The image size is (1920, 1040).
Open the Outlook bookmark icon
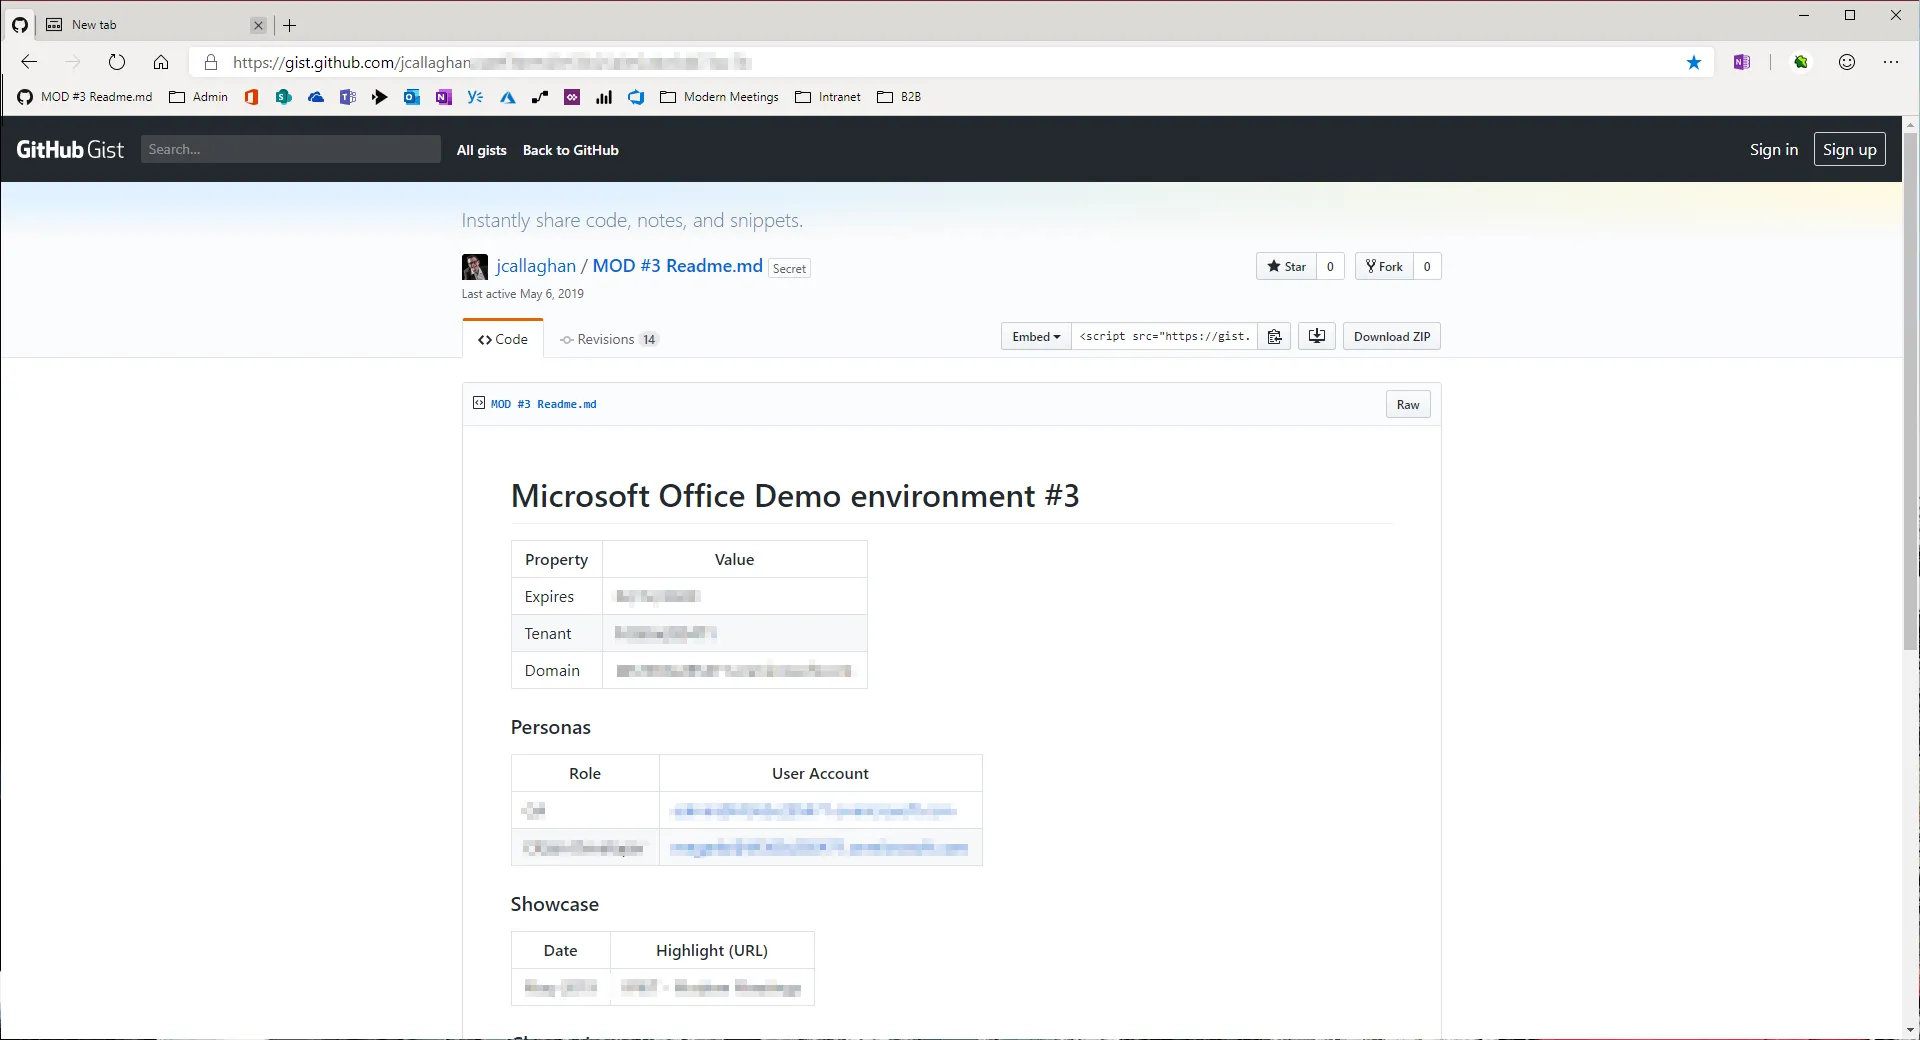pos(412,97)
